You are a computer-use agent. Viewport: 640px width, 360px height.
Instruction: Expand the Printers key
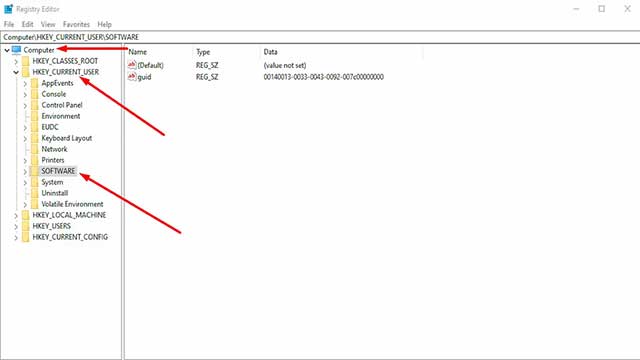[x=25, y=160]
